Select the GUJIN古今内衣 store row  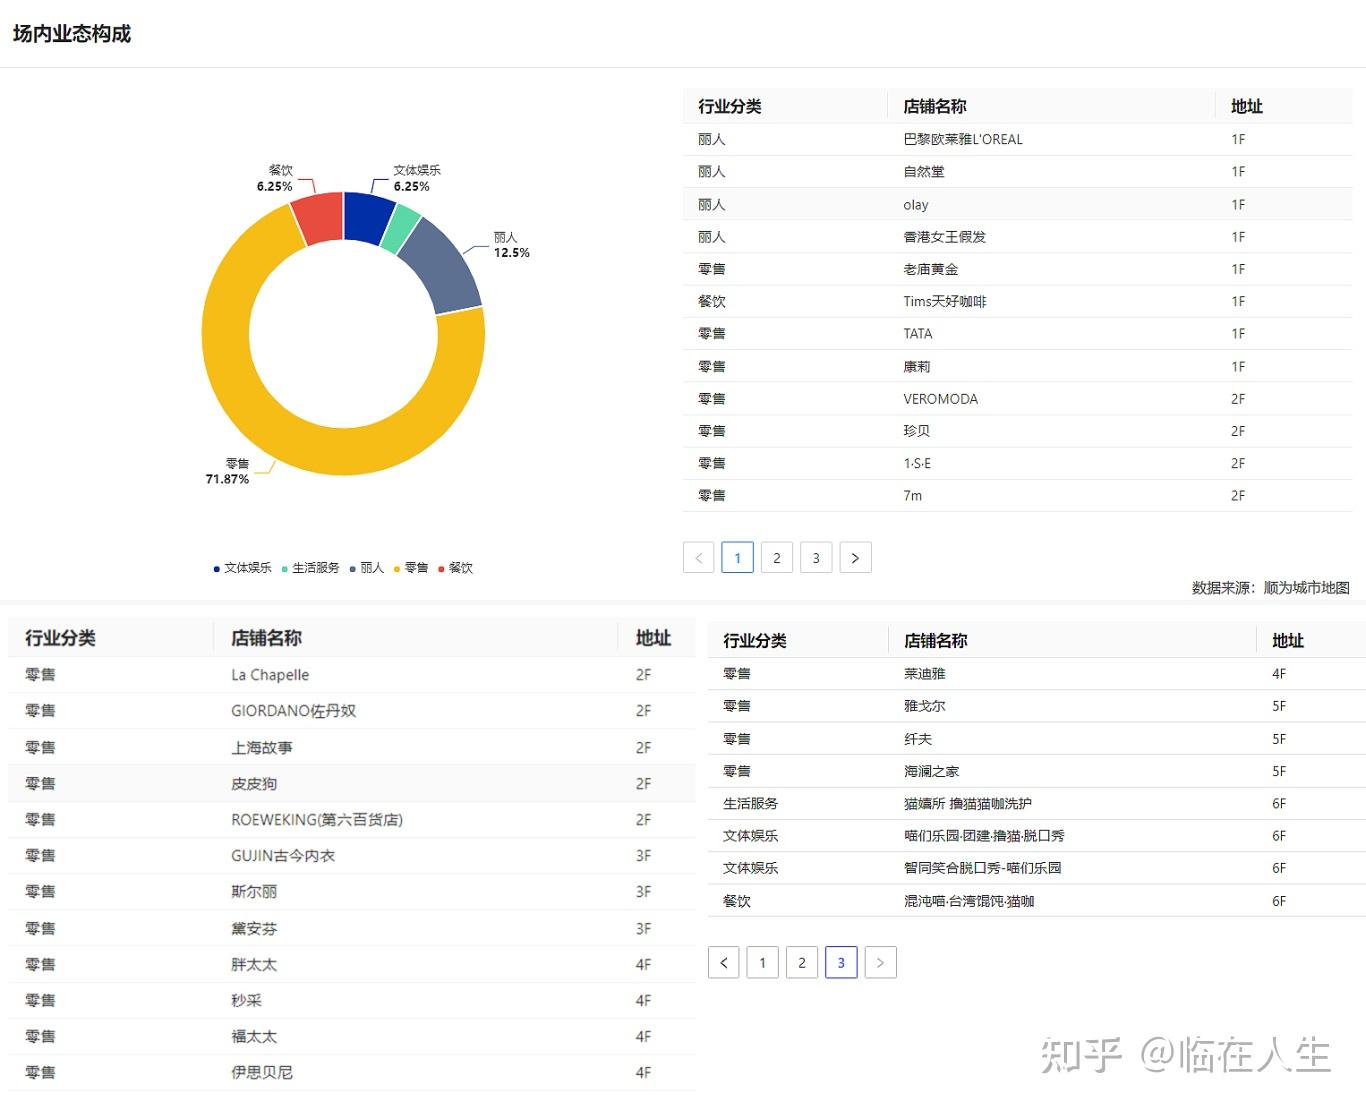pyautogui.click(x=352, y=855)
